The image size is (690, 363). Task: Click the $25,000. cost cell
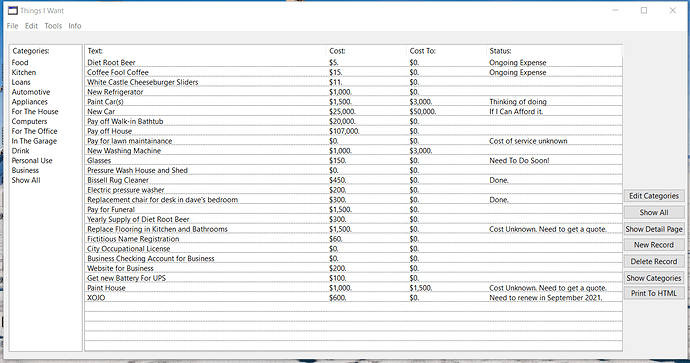342,112
